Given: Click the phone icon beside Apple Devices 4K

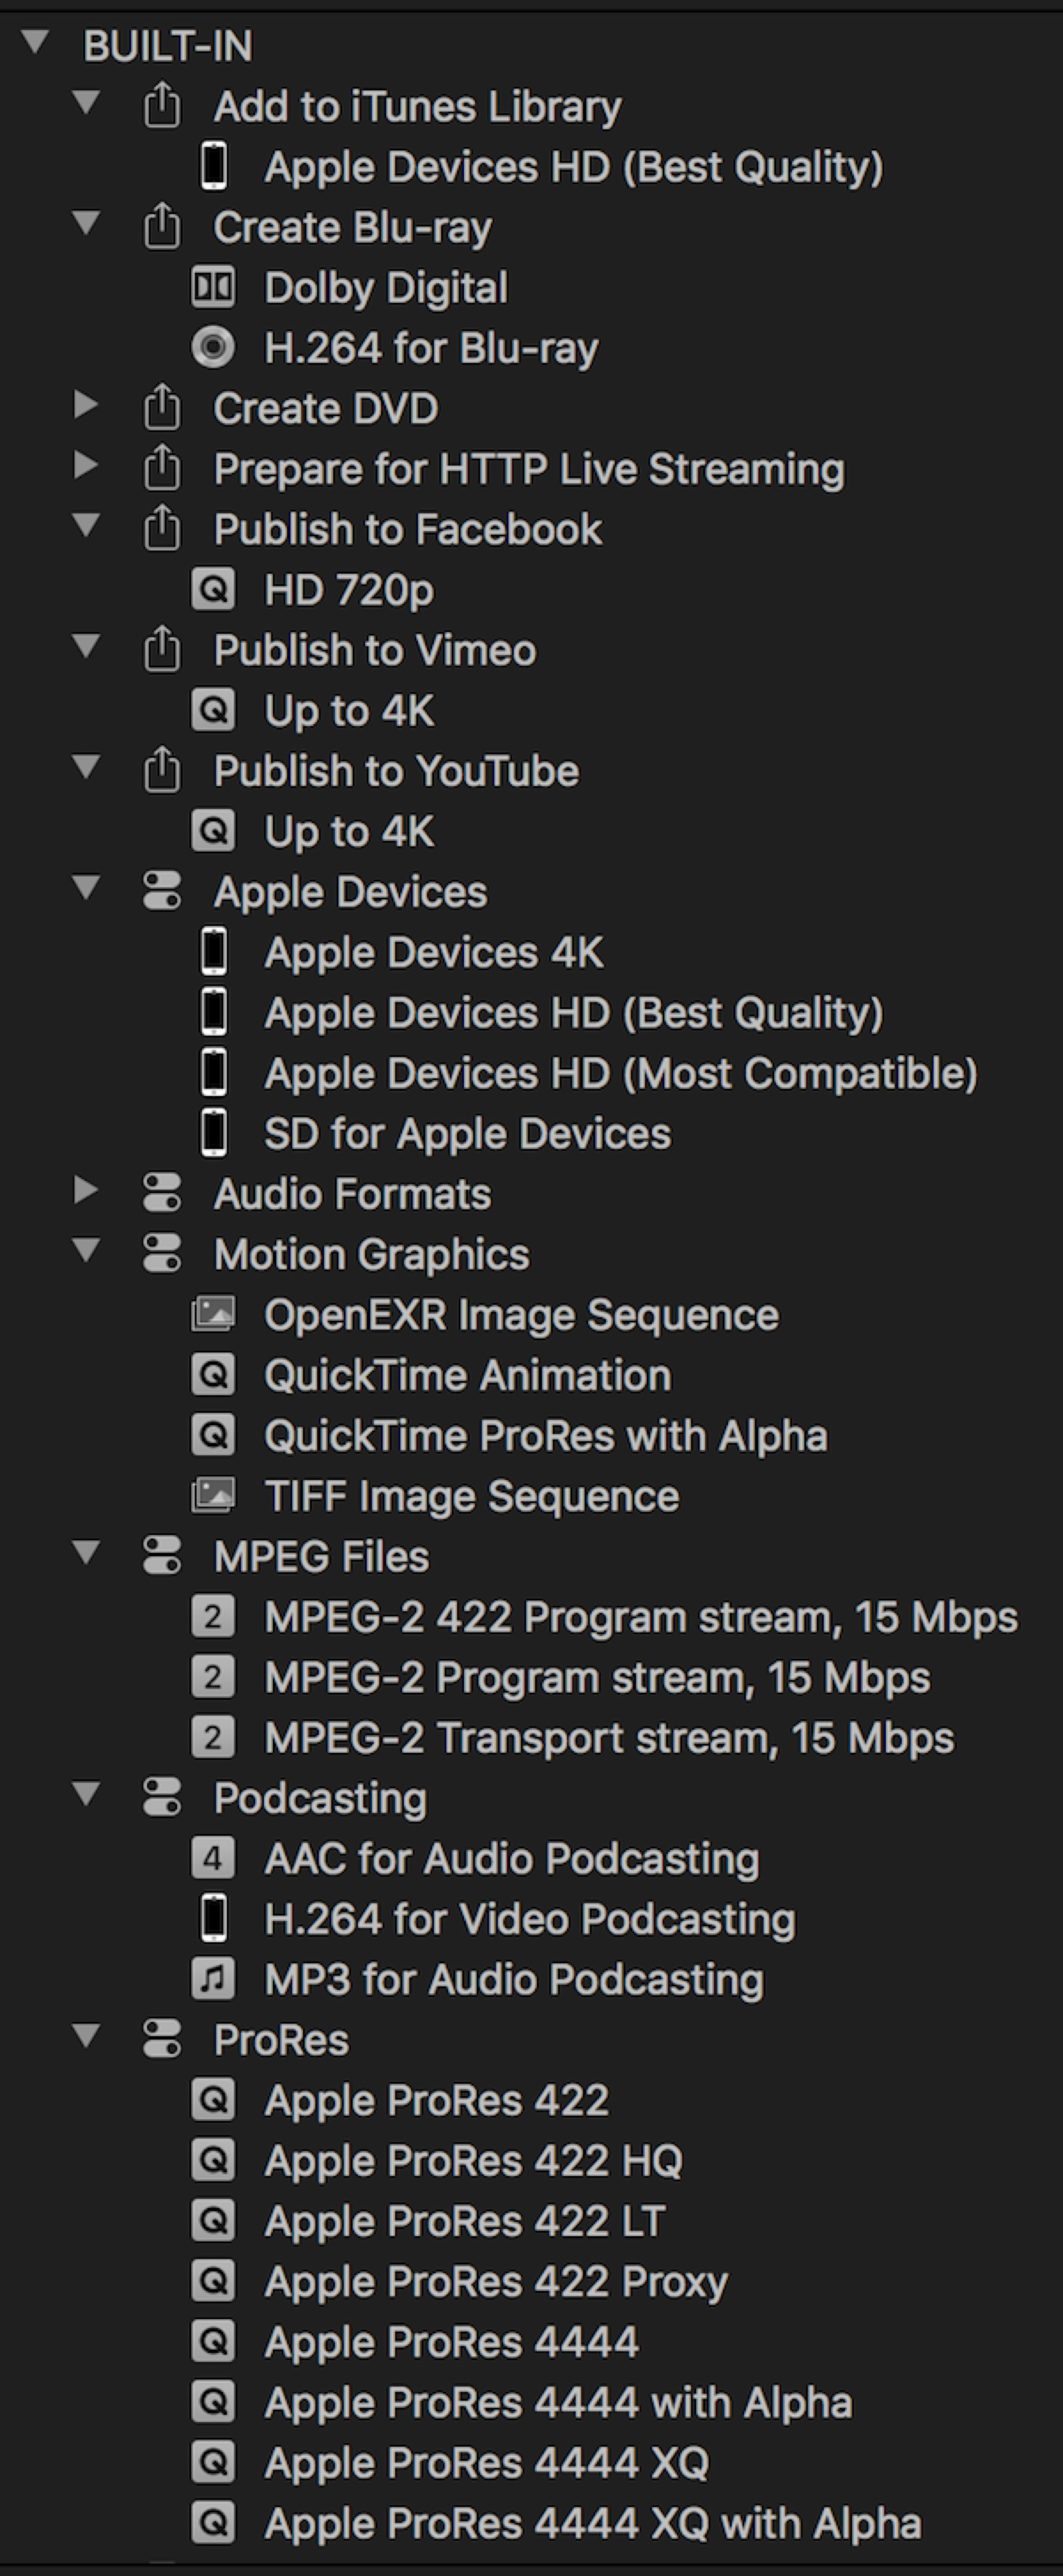Looking at the screenshot, I should coord(213,952).
